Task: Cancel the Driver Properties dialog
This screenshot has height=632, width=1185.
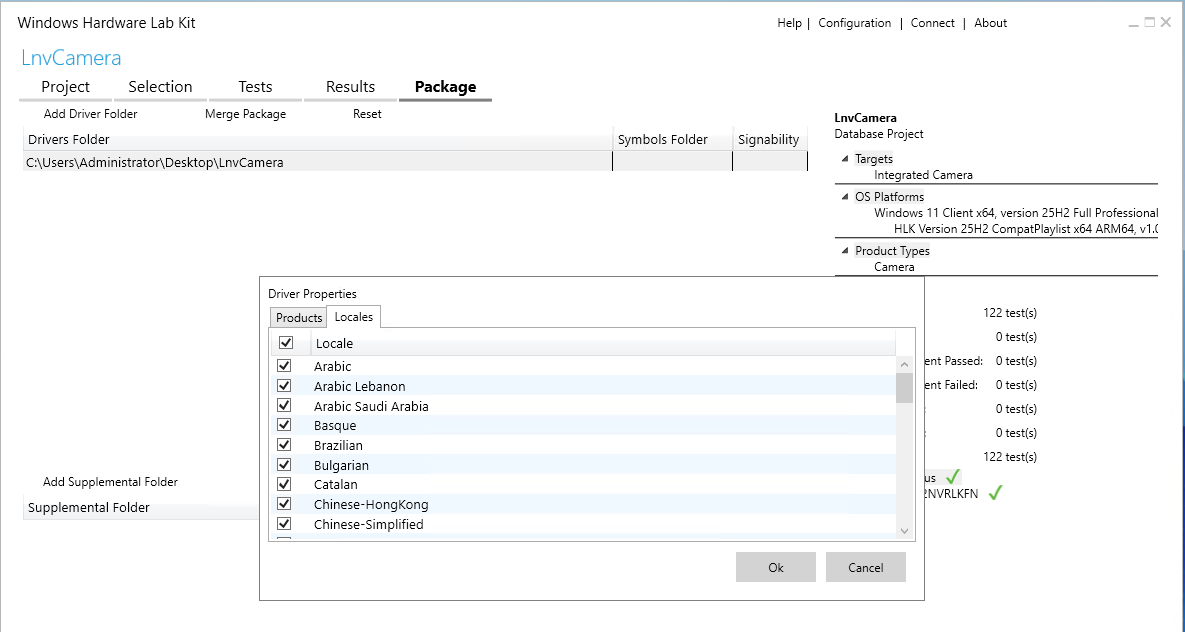Action: [865, 567]
